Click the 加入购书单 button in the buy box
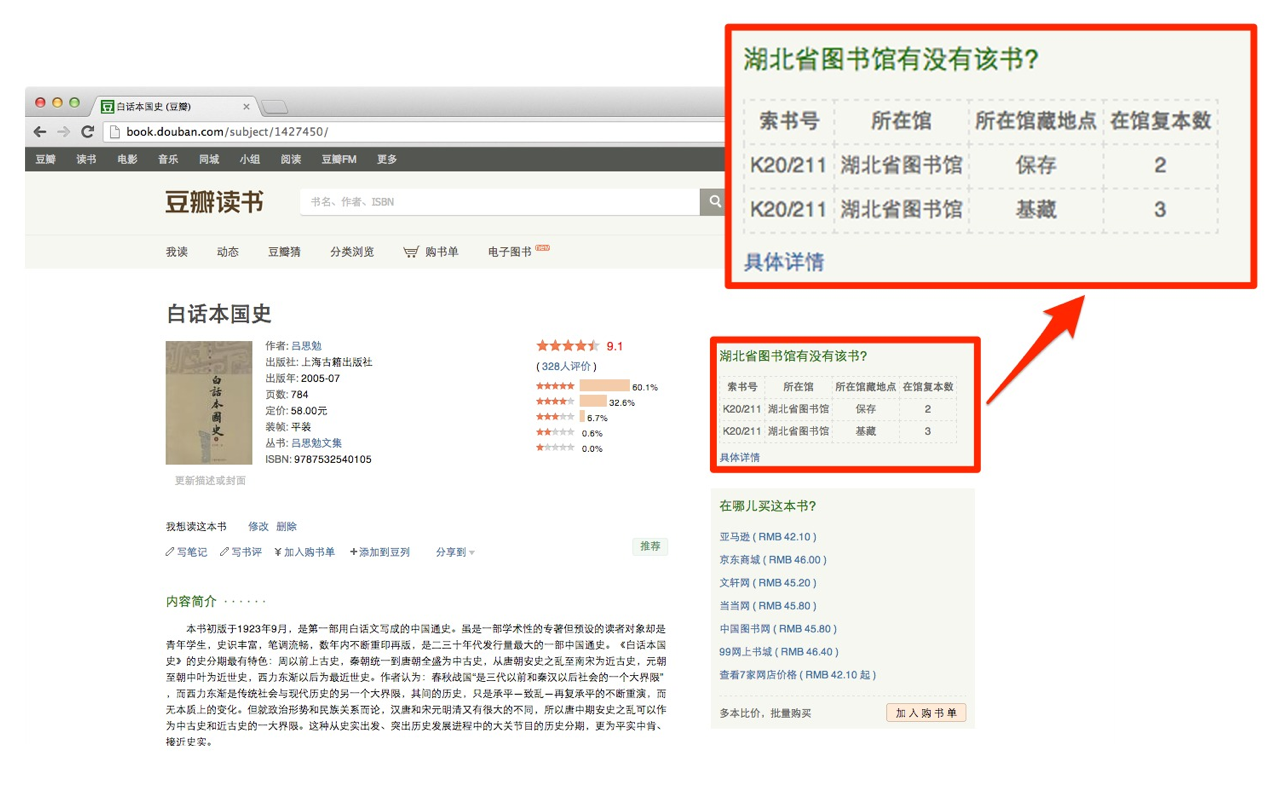 click(926, 713)
